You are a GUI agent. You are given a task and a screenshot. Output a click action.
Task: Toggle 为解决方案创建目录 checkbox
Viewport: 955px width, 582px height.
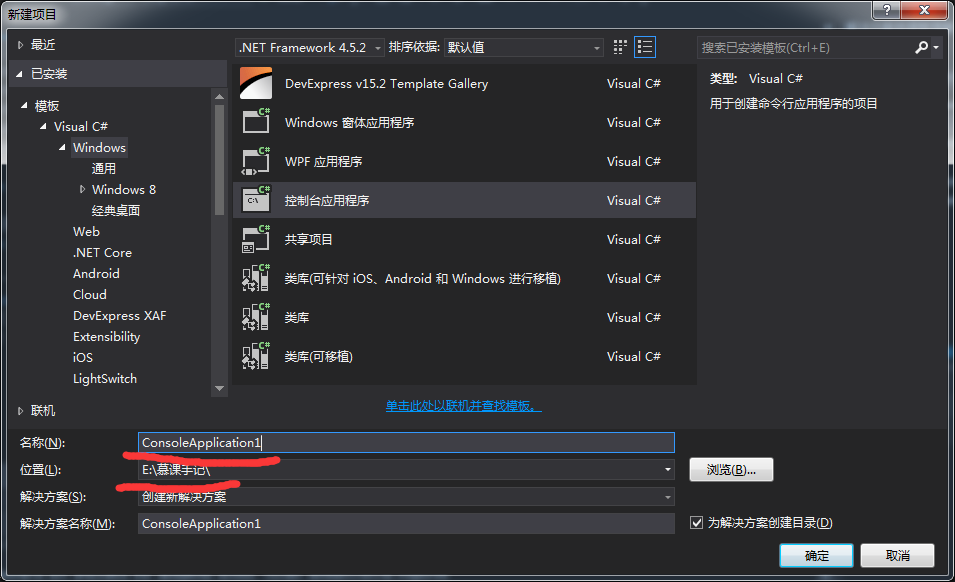coord(696,523)
